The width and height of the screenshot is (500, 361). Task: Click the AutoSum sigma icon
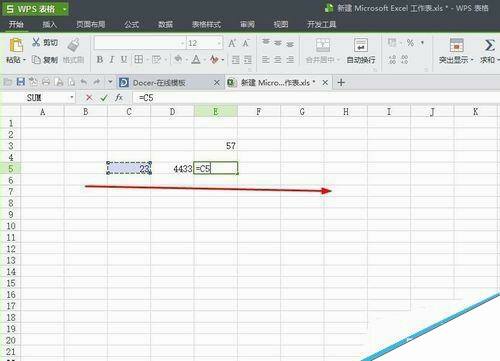(x=489, y=45)
